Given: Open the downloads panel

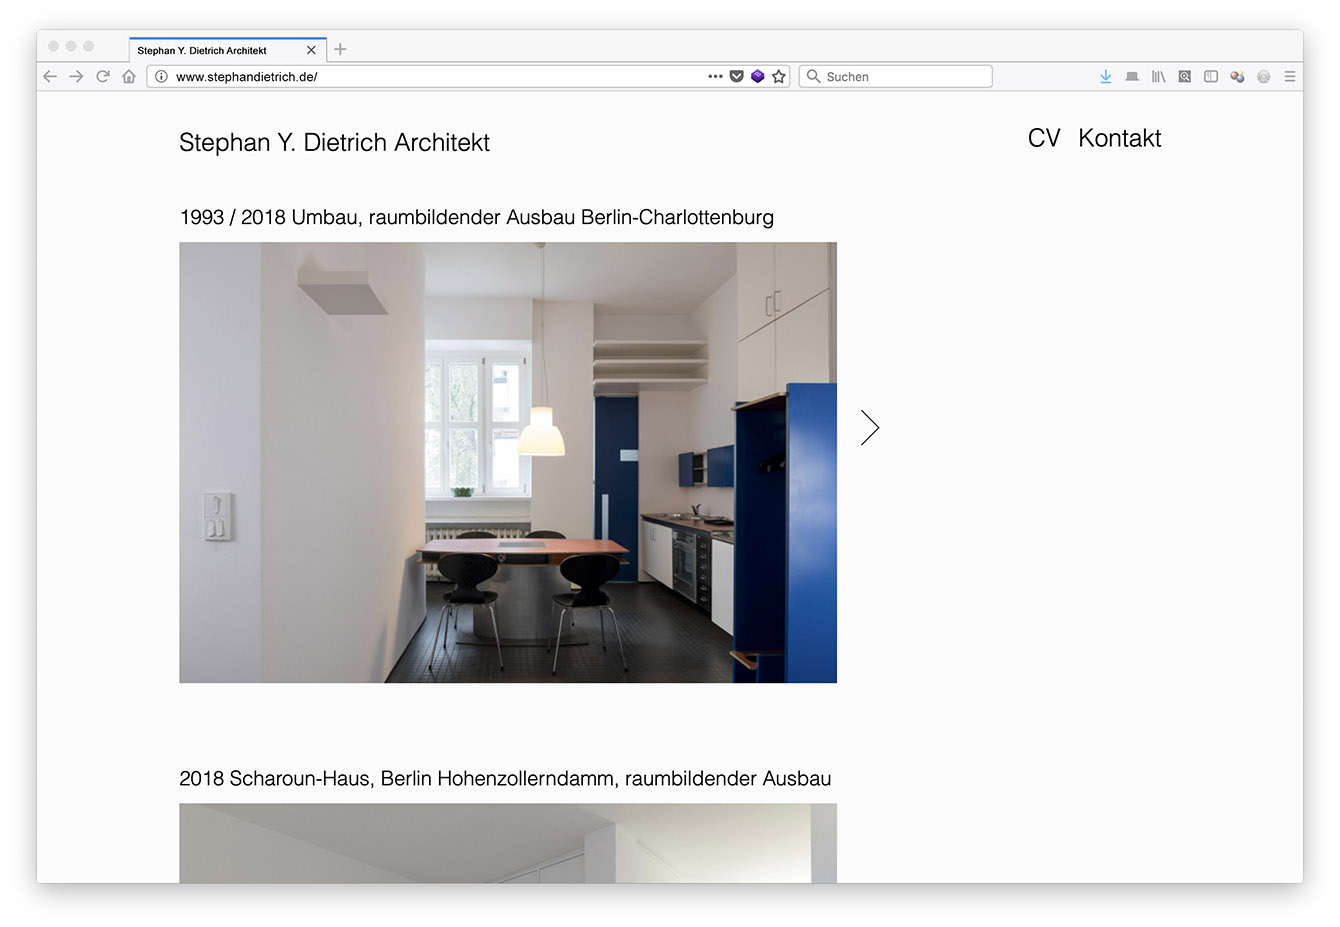Looking at the screenshot, I should coord(1105,76).
